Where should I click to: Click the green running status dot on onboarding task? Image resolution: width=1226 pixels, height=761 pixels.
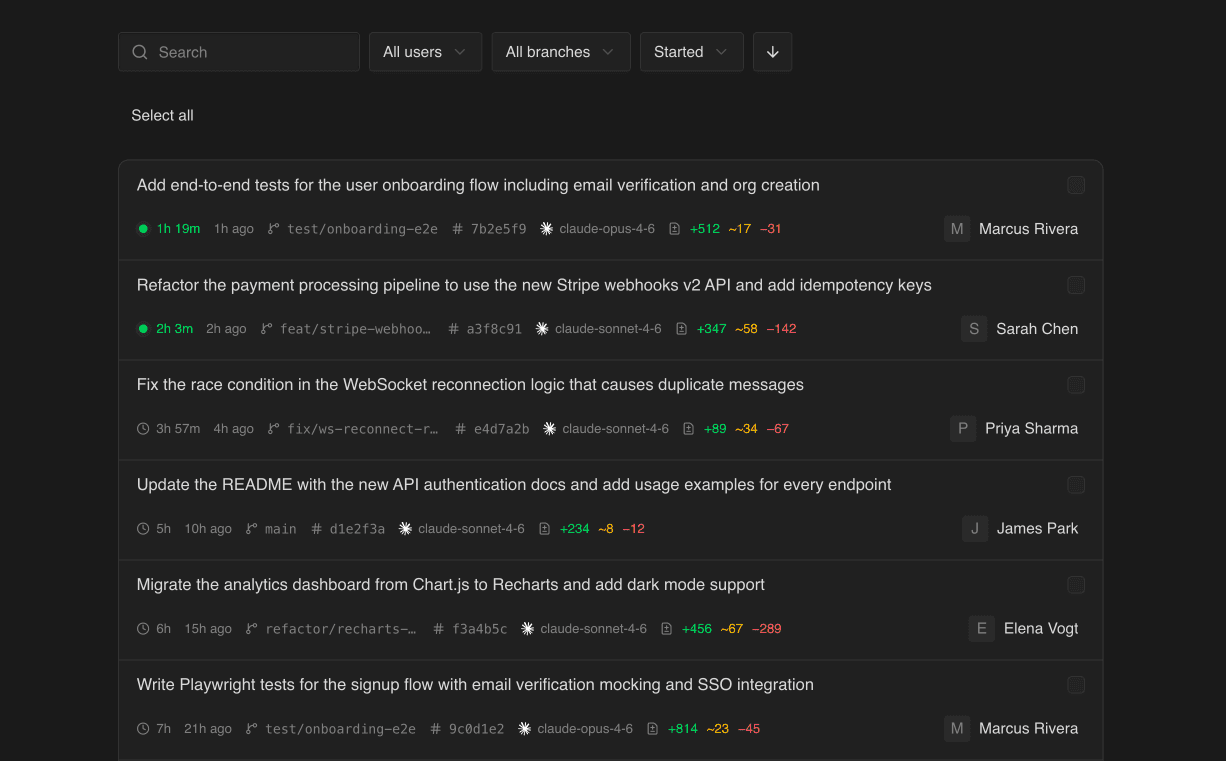143,228
